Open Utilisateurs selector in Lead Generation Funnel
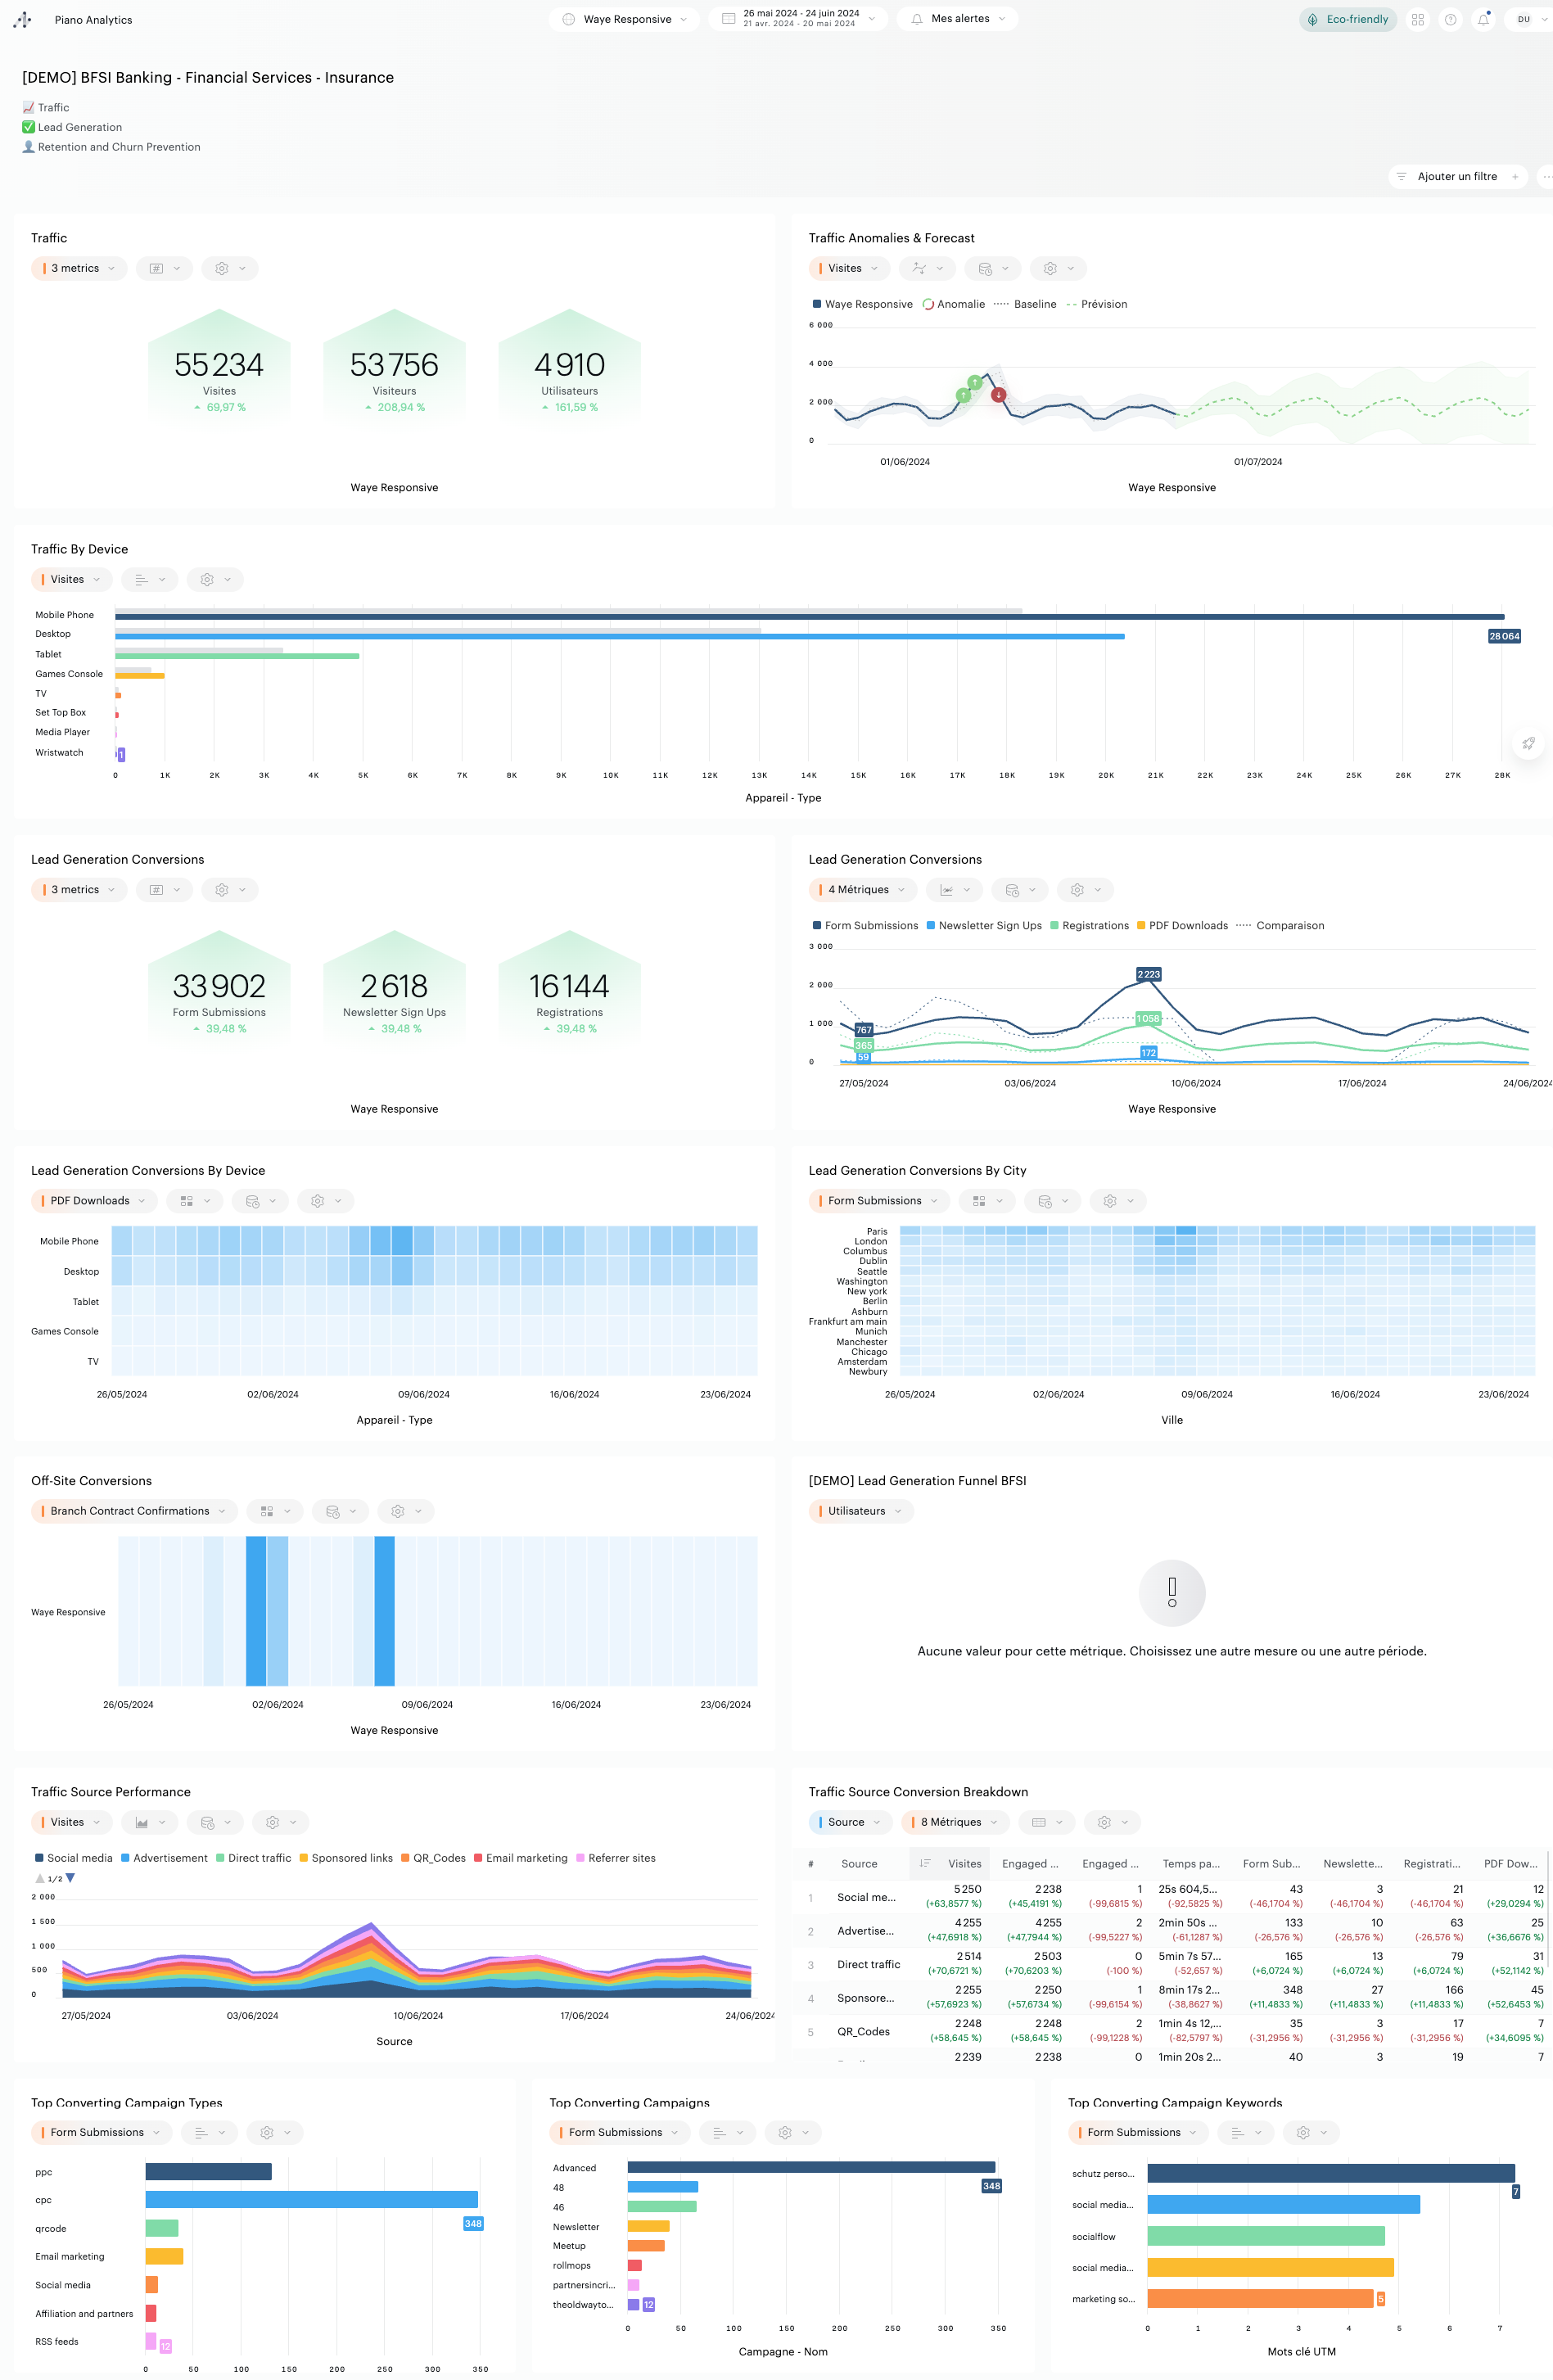The height and width of the screenshot is (2380, 1553). pyautogui.click(x=861, y=1511)
